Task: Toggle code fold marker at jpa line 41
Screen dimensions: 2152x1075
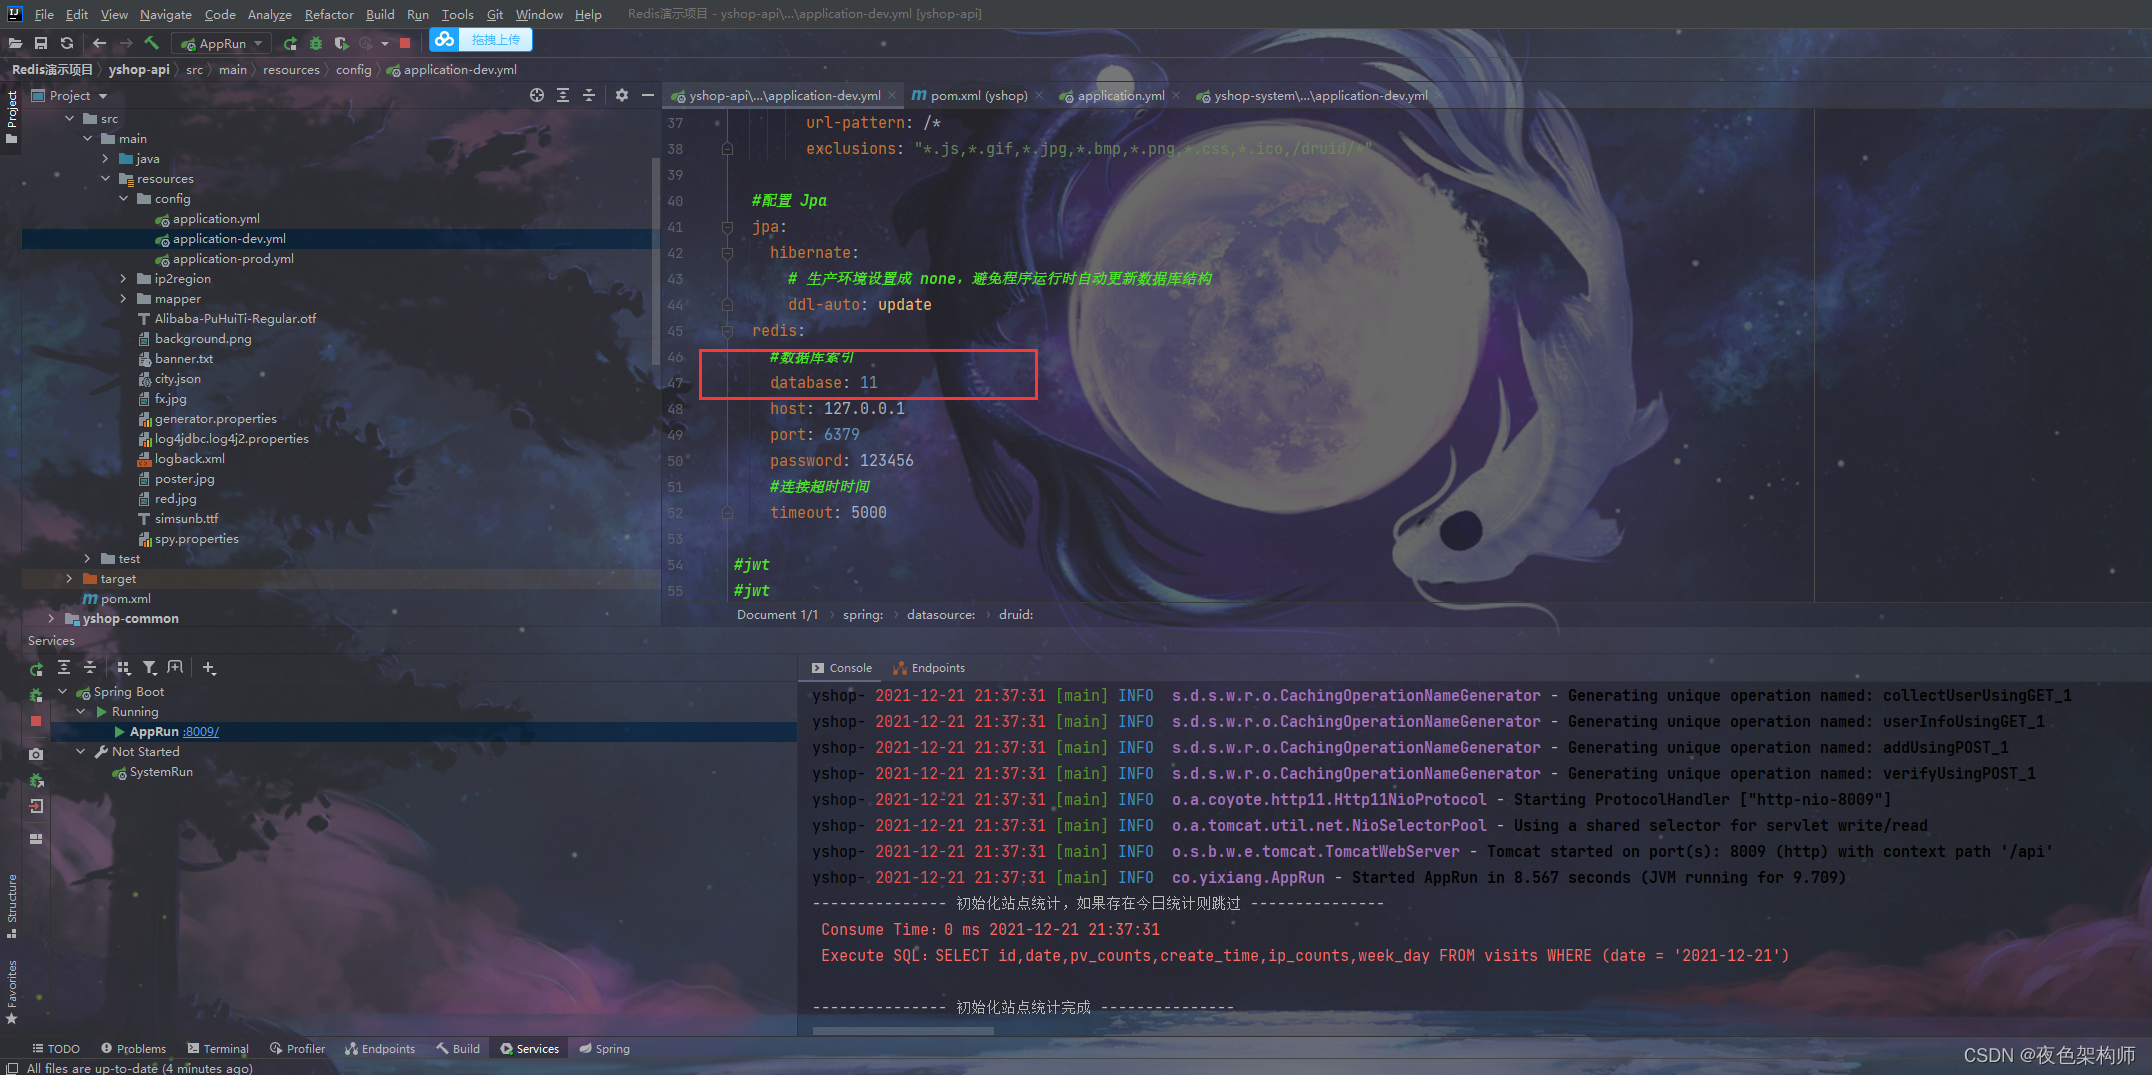Action: [x=727, y=227]
